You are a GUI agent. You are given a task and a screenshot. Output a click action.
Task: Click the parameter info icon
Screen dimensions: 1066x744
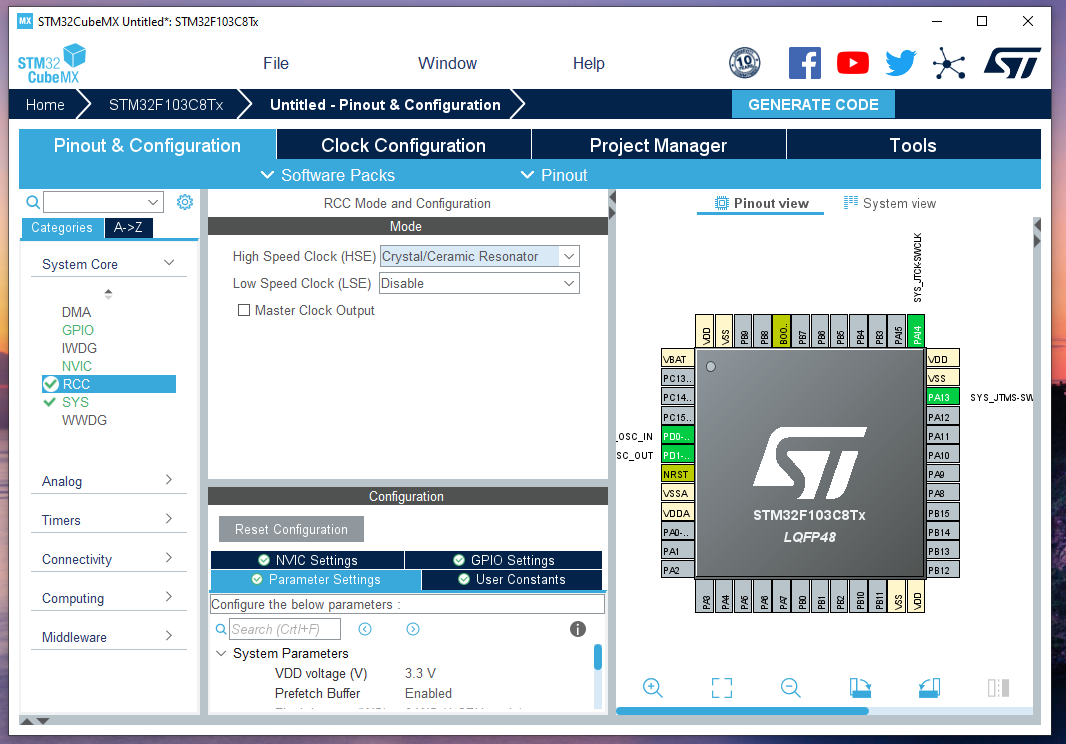[x=577, y=629]
